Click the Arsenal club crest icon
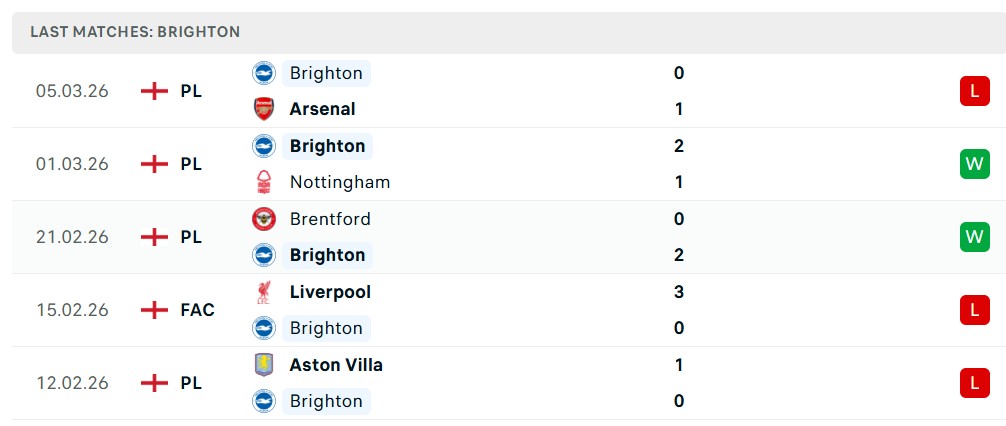The image size is (1006, 426). tap(263, 109)
